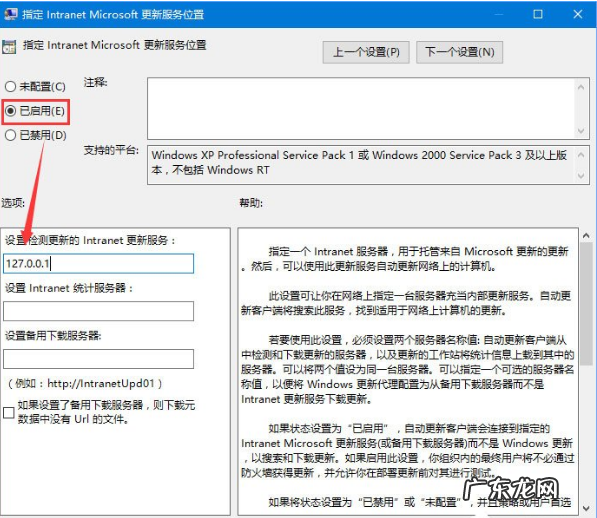Click the supported platform scroll down arrow
Viewport: 597px width, 518px height.
tap(581, 176)
